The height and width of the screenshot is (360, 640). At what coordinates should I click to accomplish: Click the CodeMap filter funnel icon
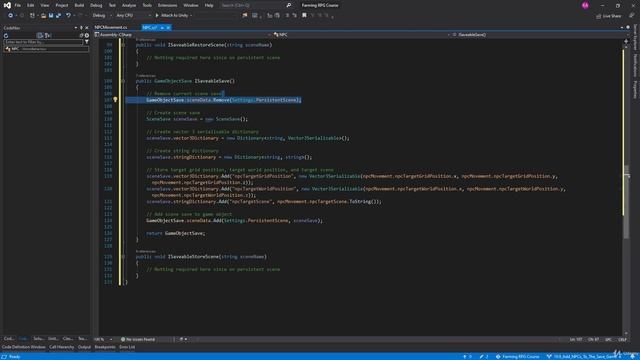(x=87, y=42)
